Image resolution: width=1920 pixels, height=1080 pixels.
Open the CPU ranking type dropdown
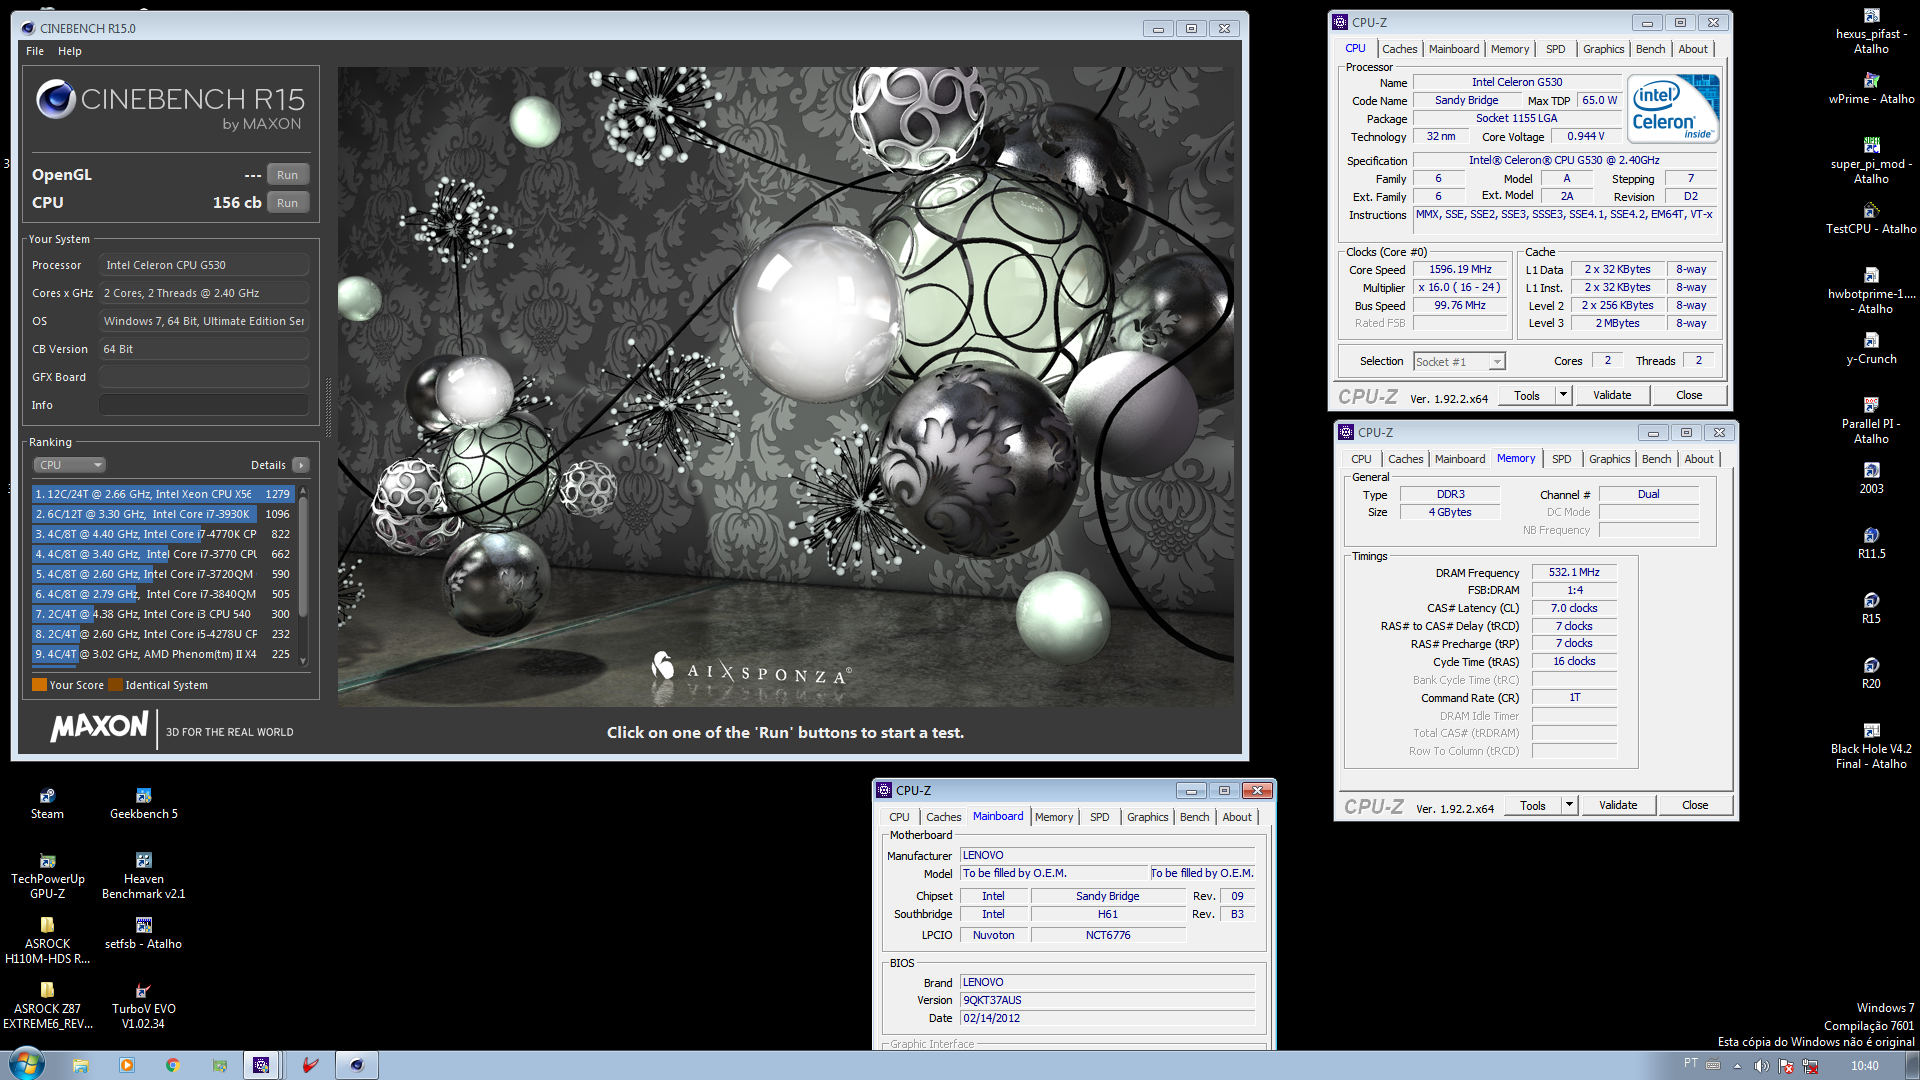tap(69, 465)
